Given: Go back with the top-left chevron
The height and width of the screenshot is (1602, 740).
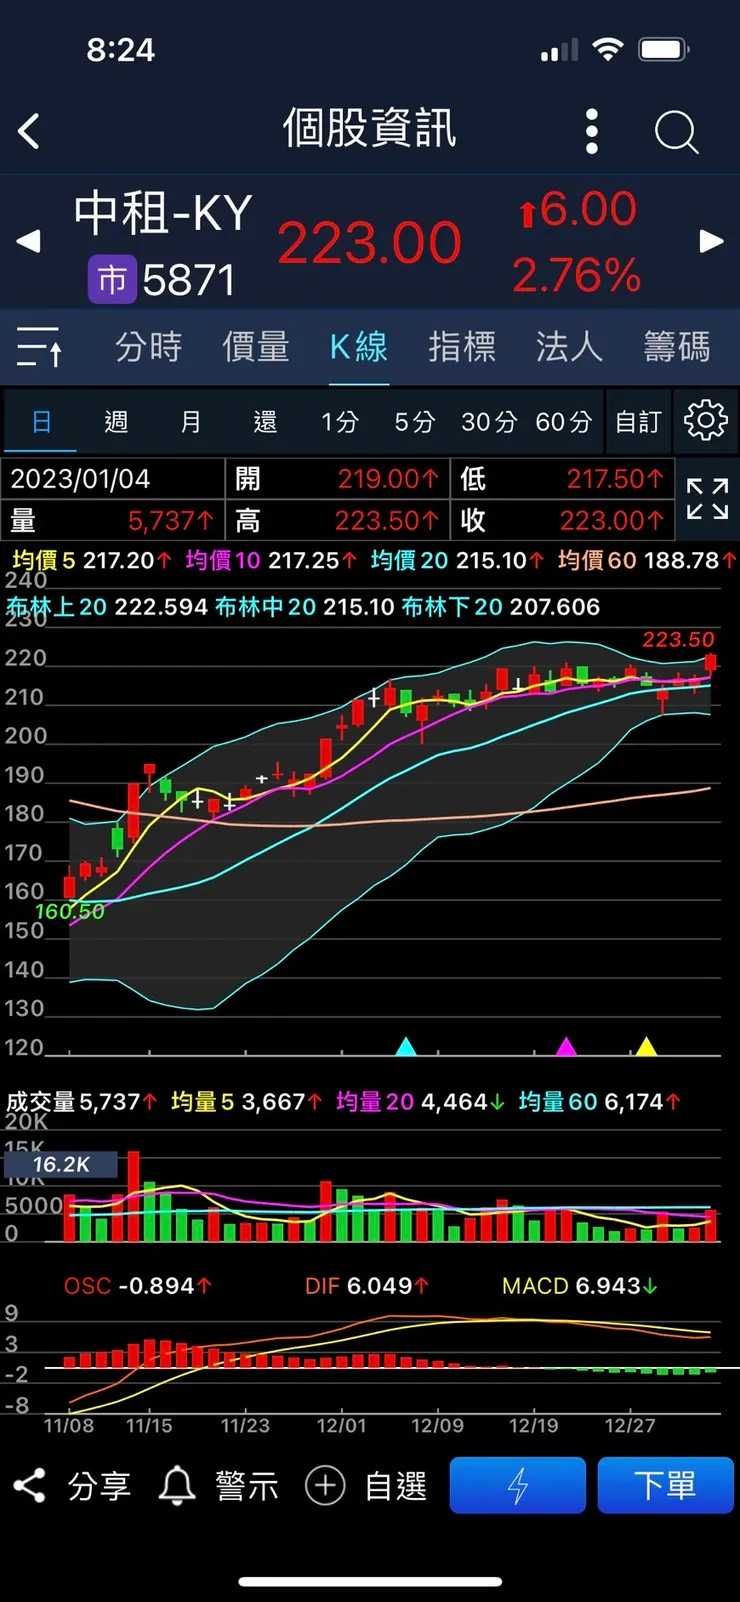Looking at the screenshot, I should point(29,131).
